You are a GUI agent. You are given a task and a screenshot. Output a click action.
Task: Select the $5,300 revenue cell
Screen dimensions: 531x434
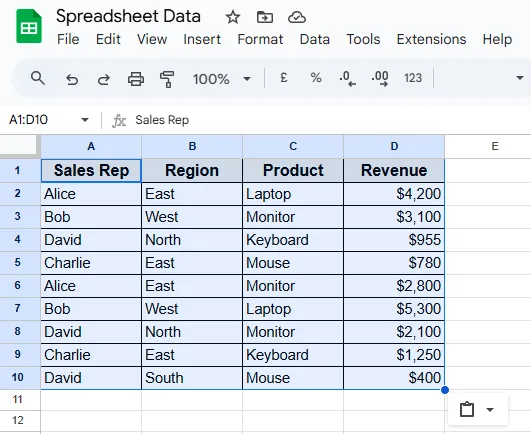pos(394,309)
